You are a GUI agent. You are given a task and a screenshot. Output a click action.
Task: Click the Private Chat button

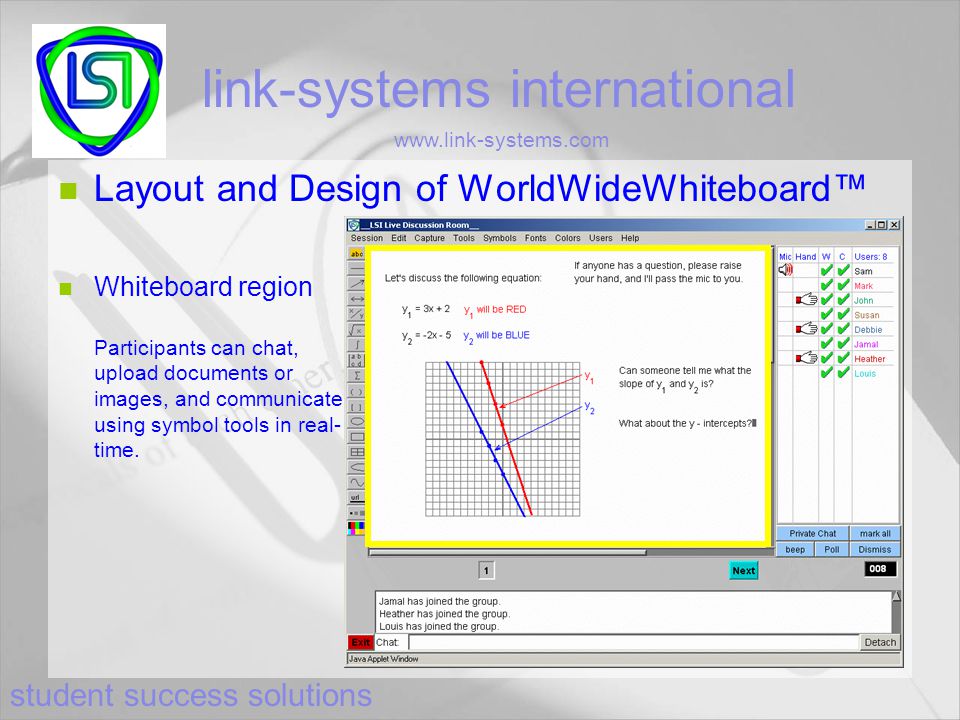tap(812, 533)
